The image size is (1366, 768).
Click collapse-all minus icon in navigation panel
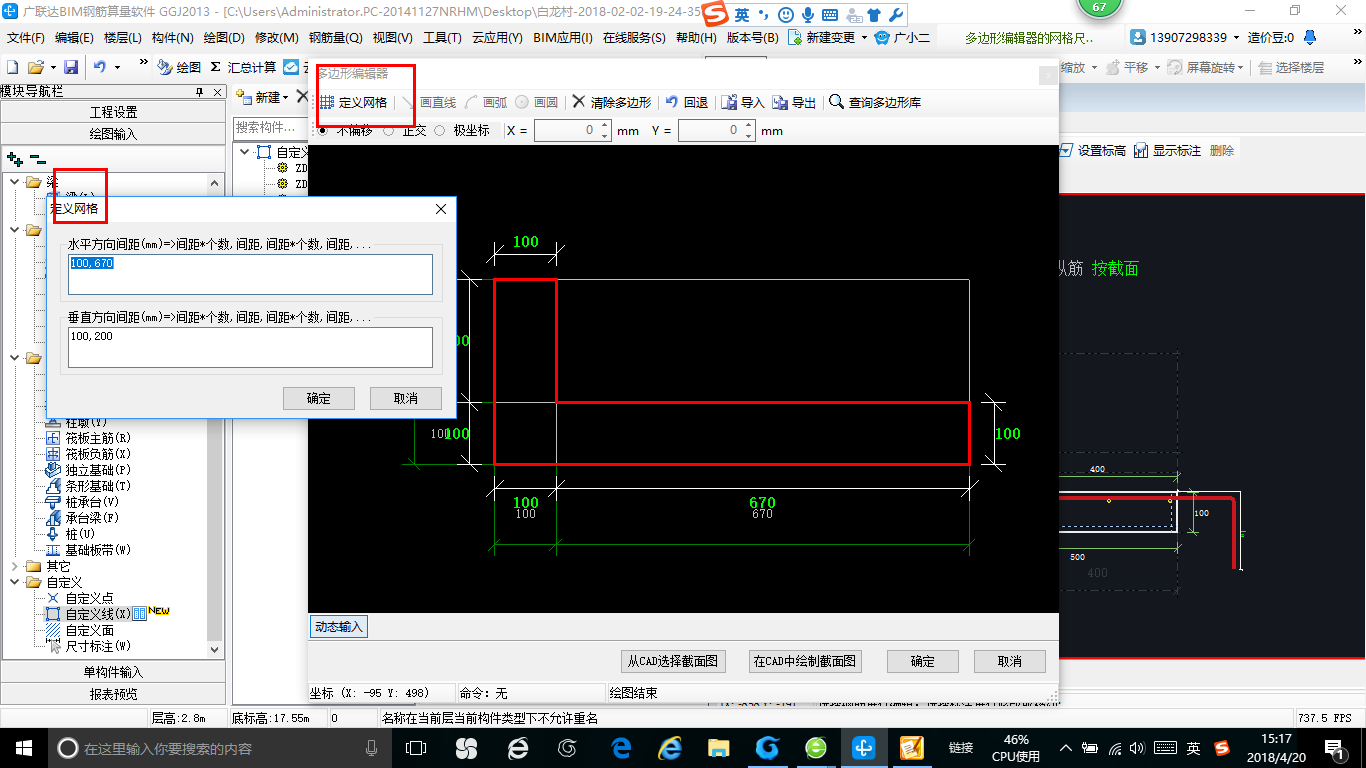pos(37,158)
